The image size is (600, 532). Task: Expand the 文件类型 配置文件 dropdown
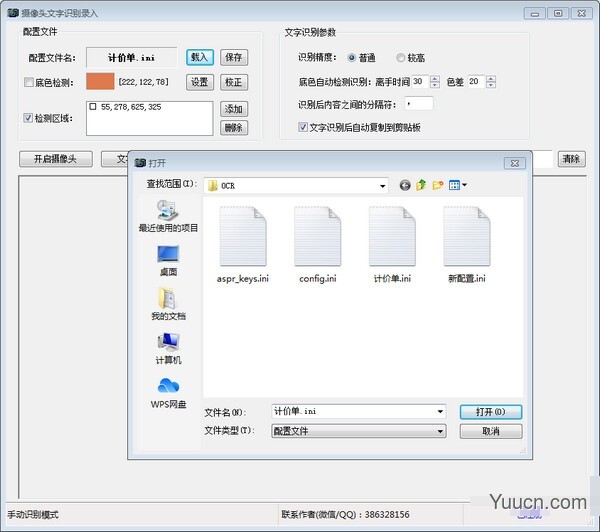tap(440, 431)
